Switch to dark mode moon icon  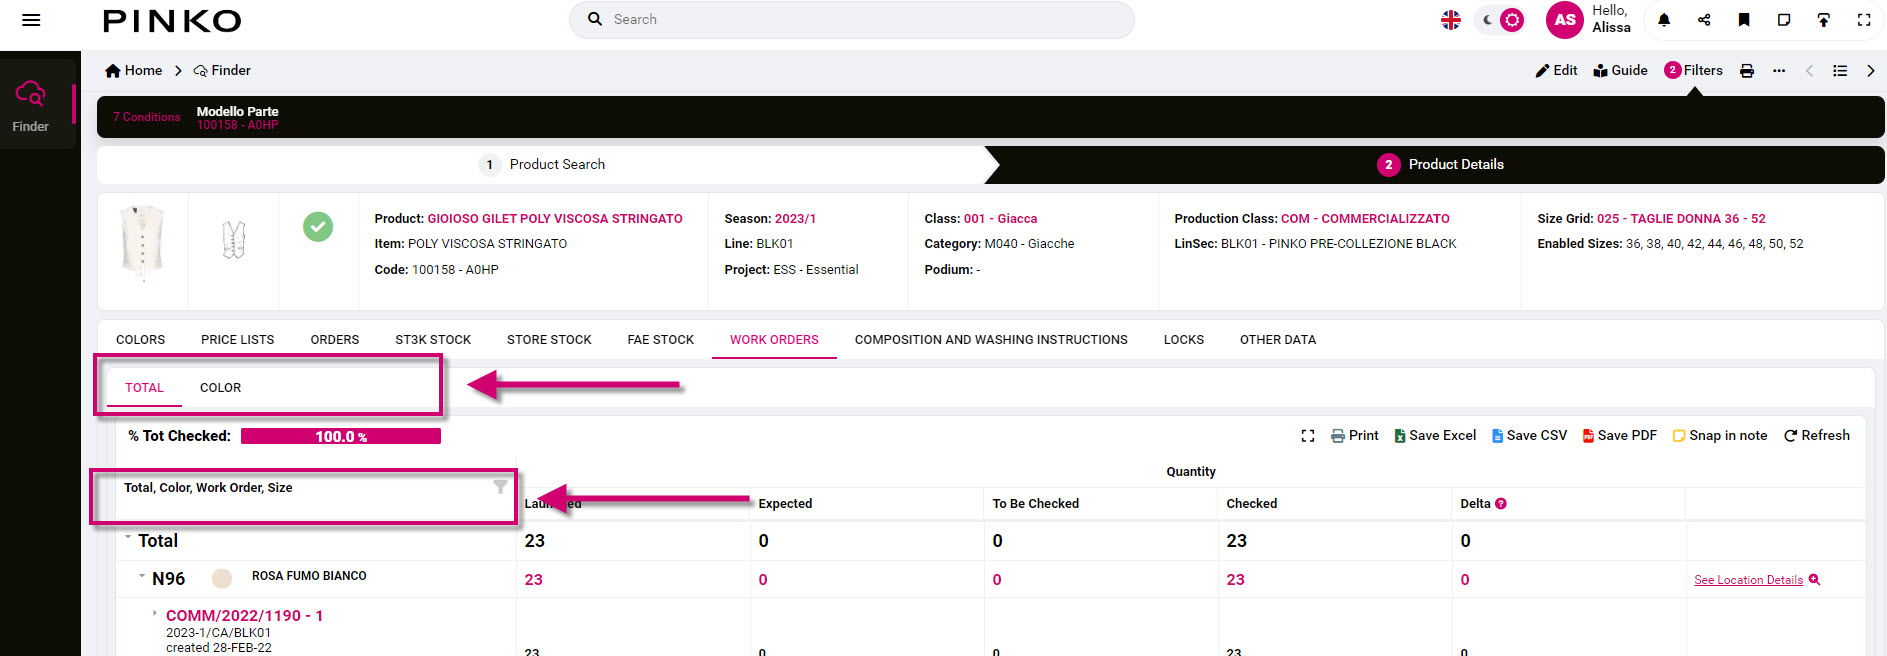pos(1488,20)
